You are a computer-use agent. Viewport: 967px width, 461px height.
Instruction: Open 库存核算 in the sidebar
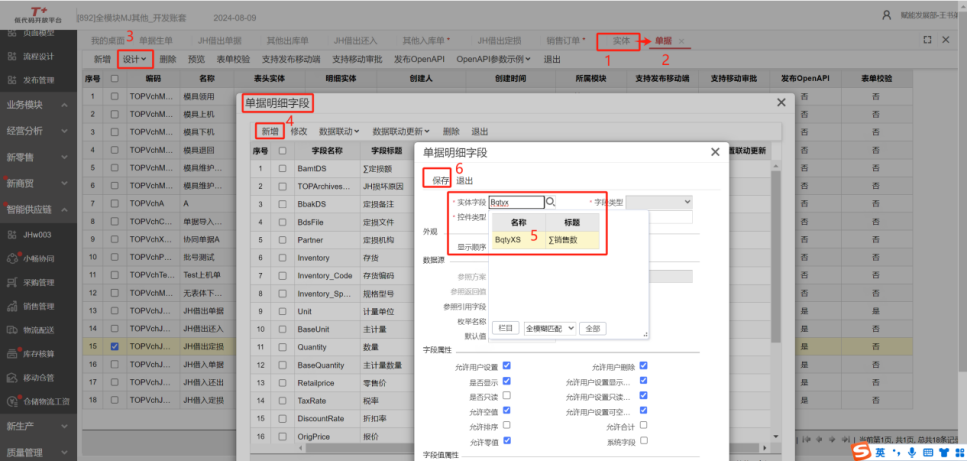[39, 354]
